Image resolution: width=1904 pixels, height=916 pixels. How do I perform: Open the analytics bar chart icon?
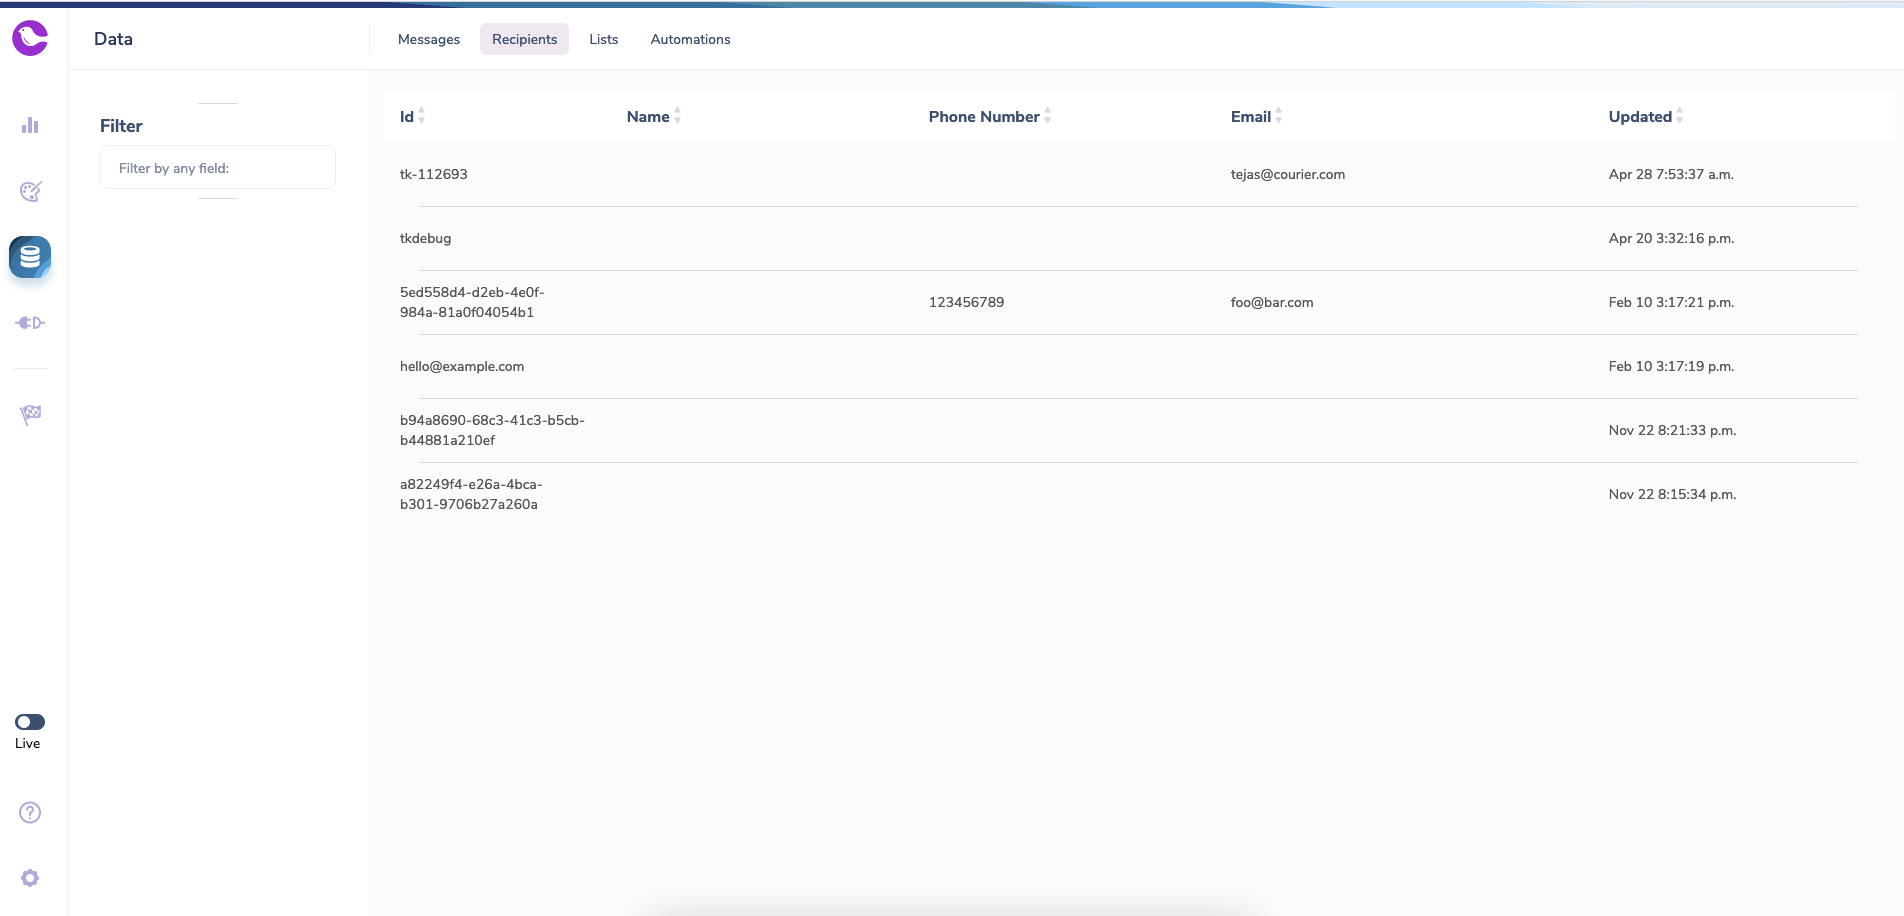[x=30, y=125]
